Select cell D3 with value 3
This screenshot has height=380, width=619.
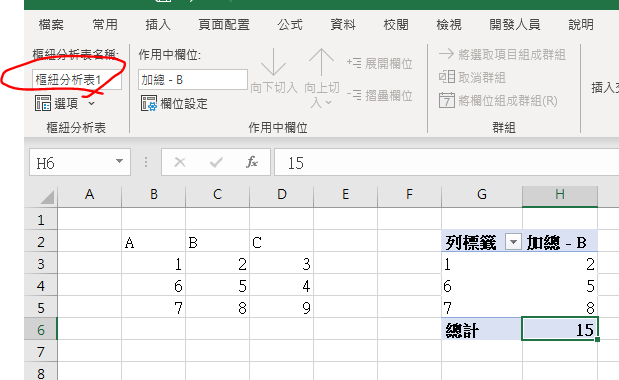(x=281, y=264)
